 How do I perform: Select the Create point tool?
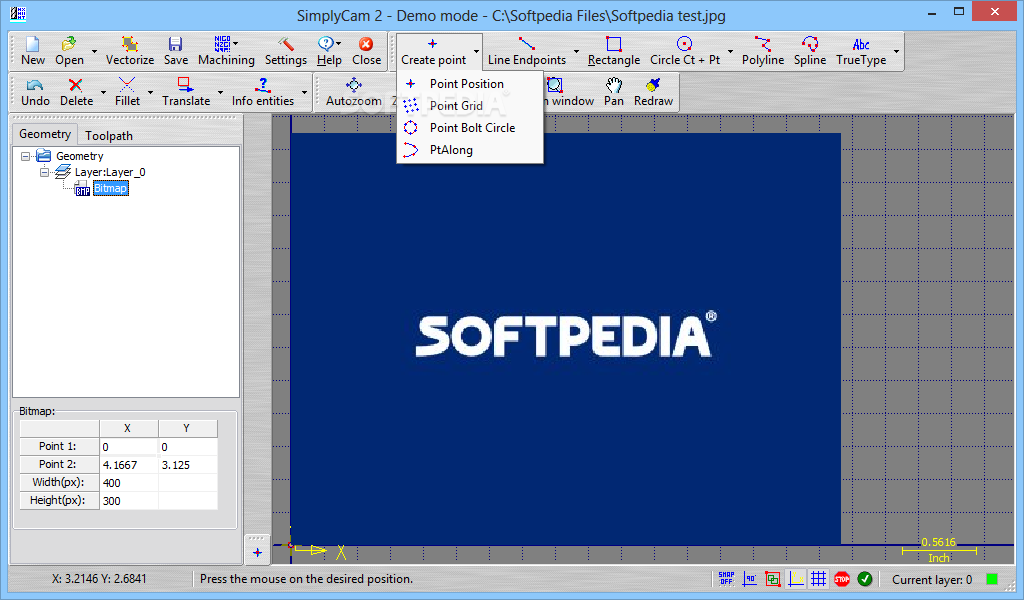click(433, 51)
